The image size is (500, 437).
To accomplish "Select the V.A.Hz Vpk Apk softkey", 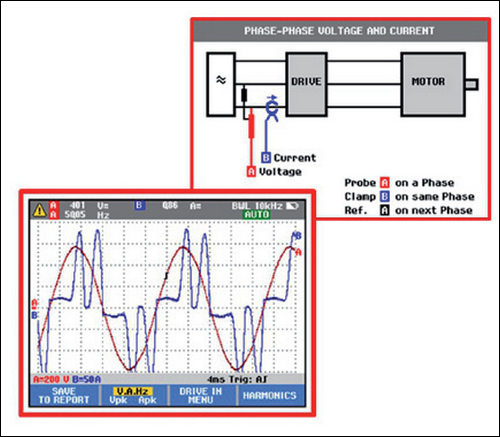I will pos(133,396).
